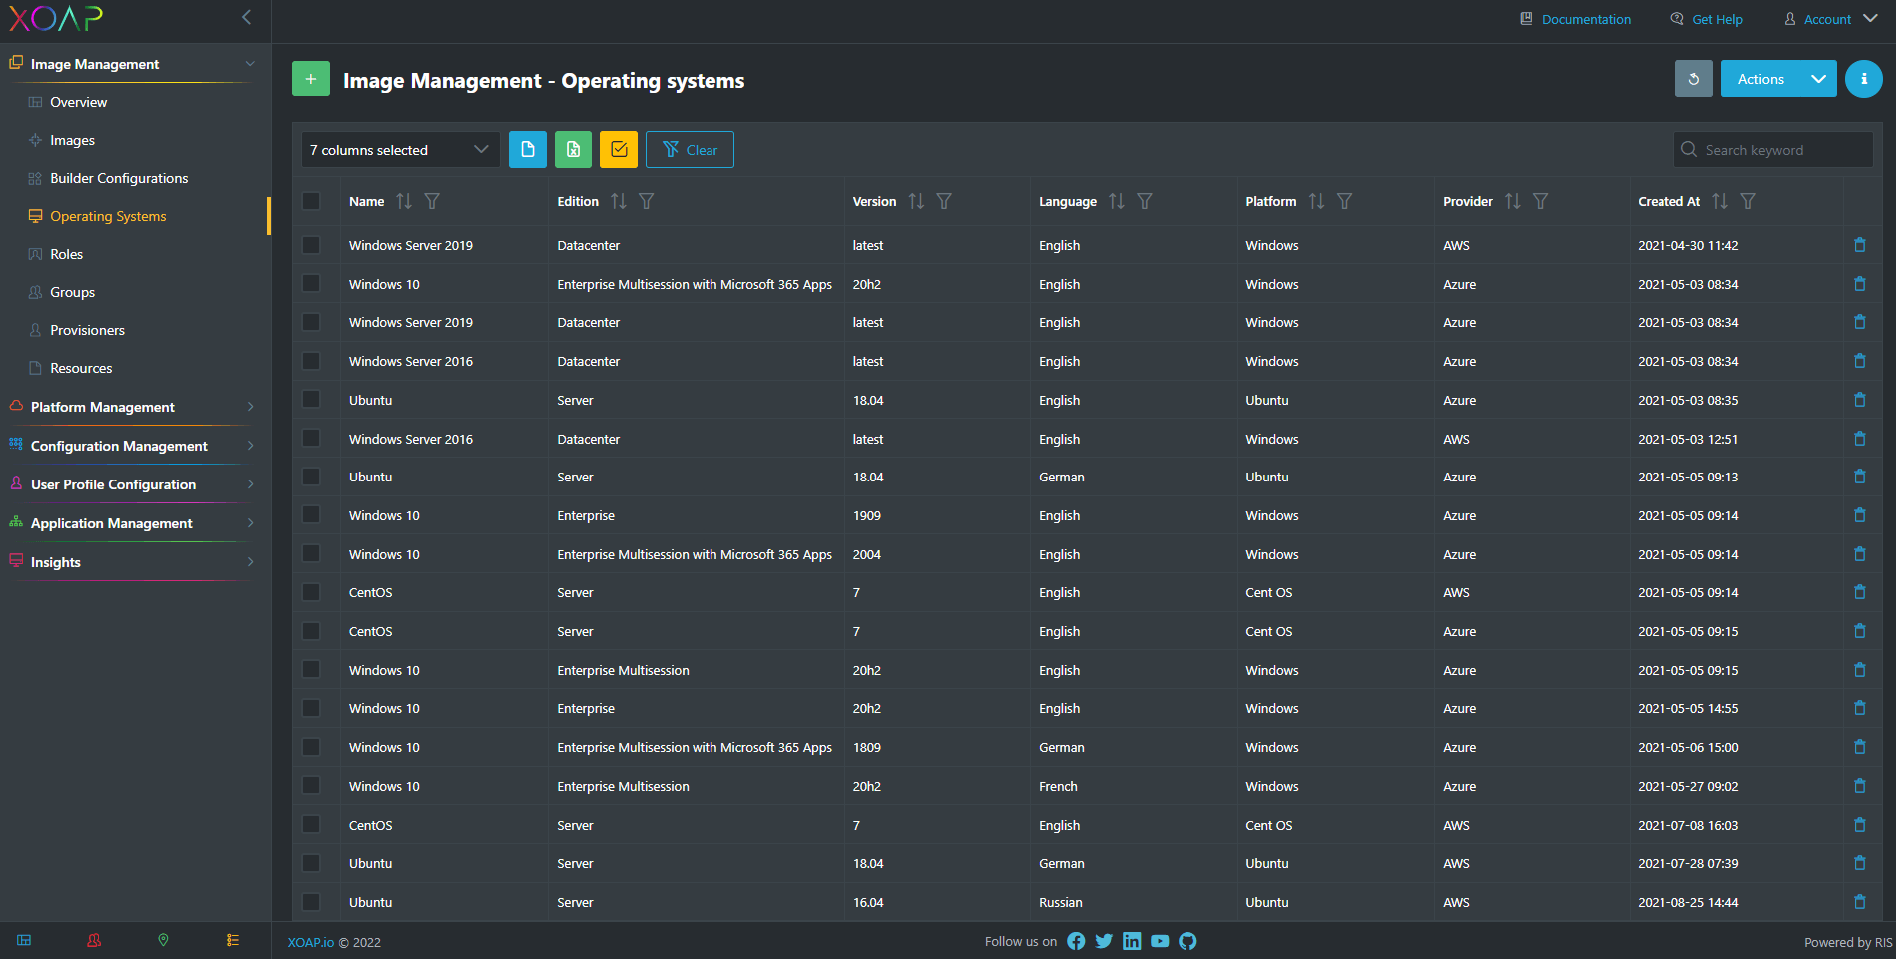Screen dimensions: 1896x959
Task: Collapse the sidebar with the arrow
Action: pyautogui.click(x=246, y=17)
